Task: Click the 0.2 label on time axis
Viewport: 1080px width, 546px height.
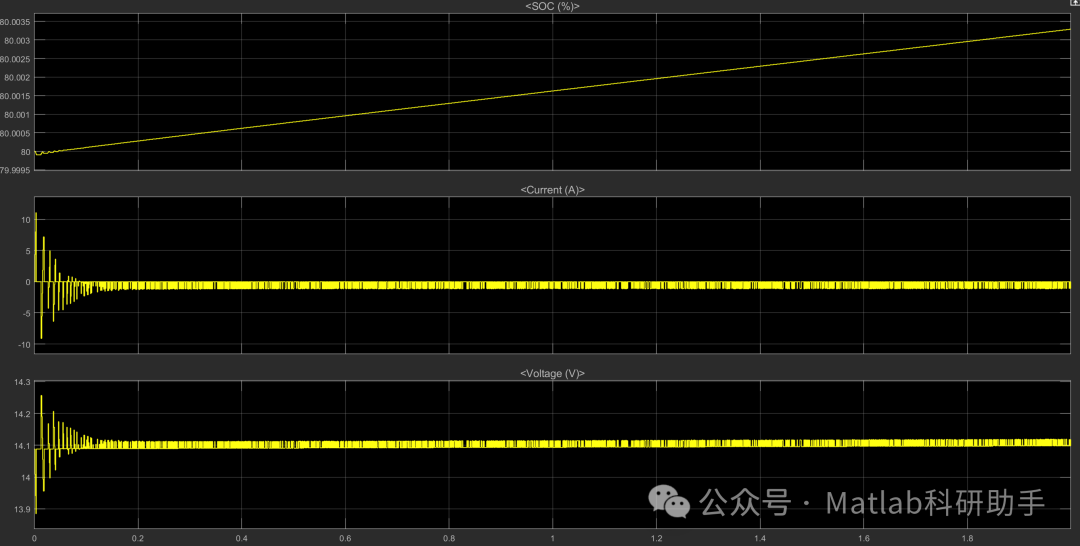Action: [138, 539]
